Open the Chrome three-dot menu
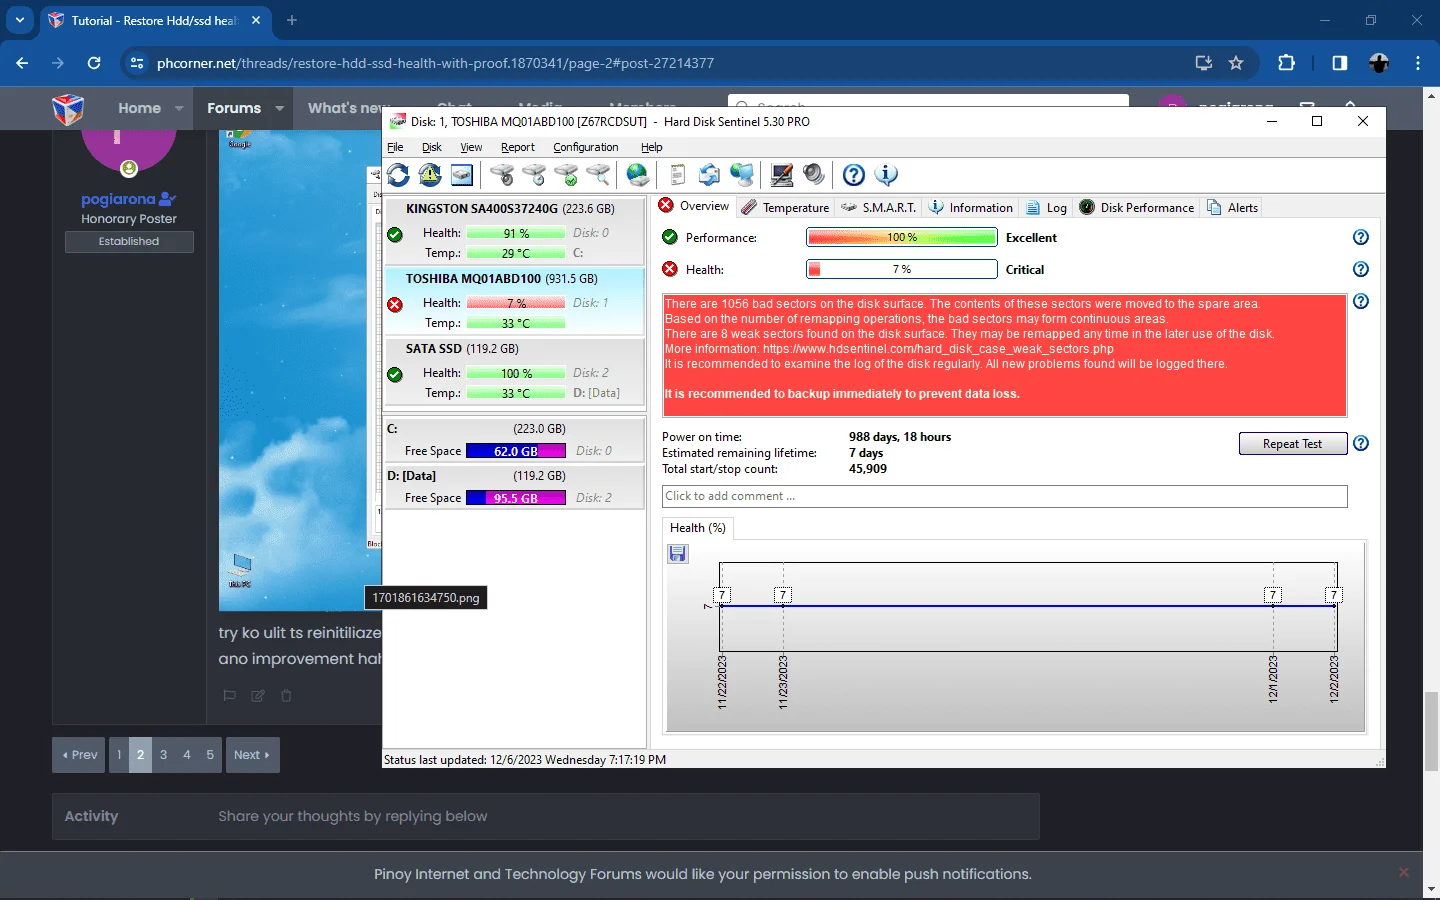1440x900 pixels. pos(1418,63)
